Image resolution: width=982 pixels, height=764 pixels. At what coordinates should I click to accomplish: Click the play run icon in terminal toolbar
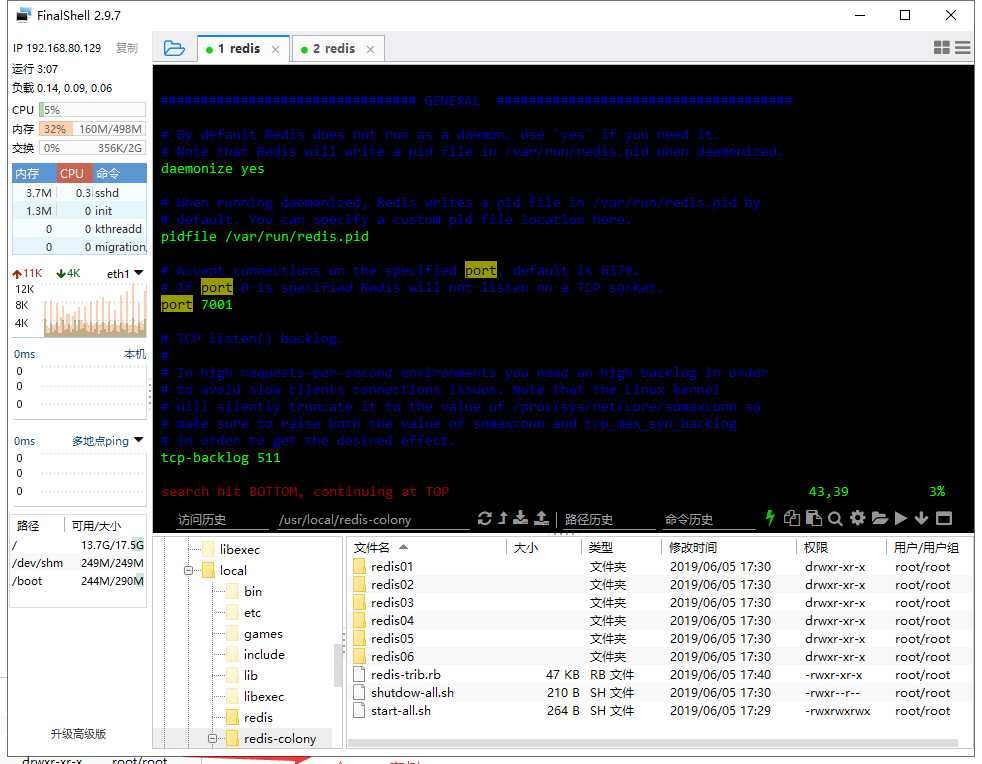(x=901, y=518)
